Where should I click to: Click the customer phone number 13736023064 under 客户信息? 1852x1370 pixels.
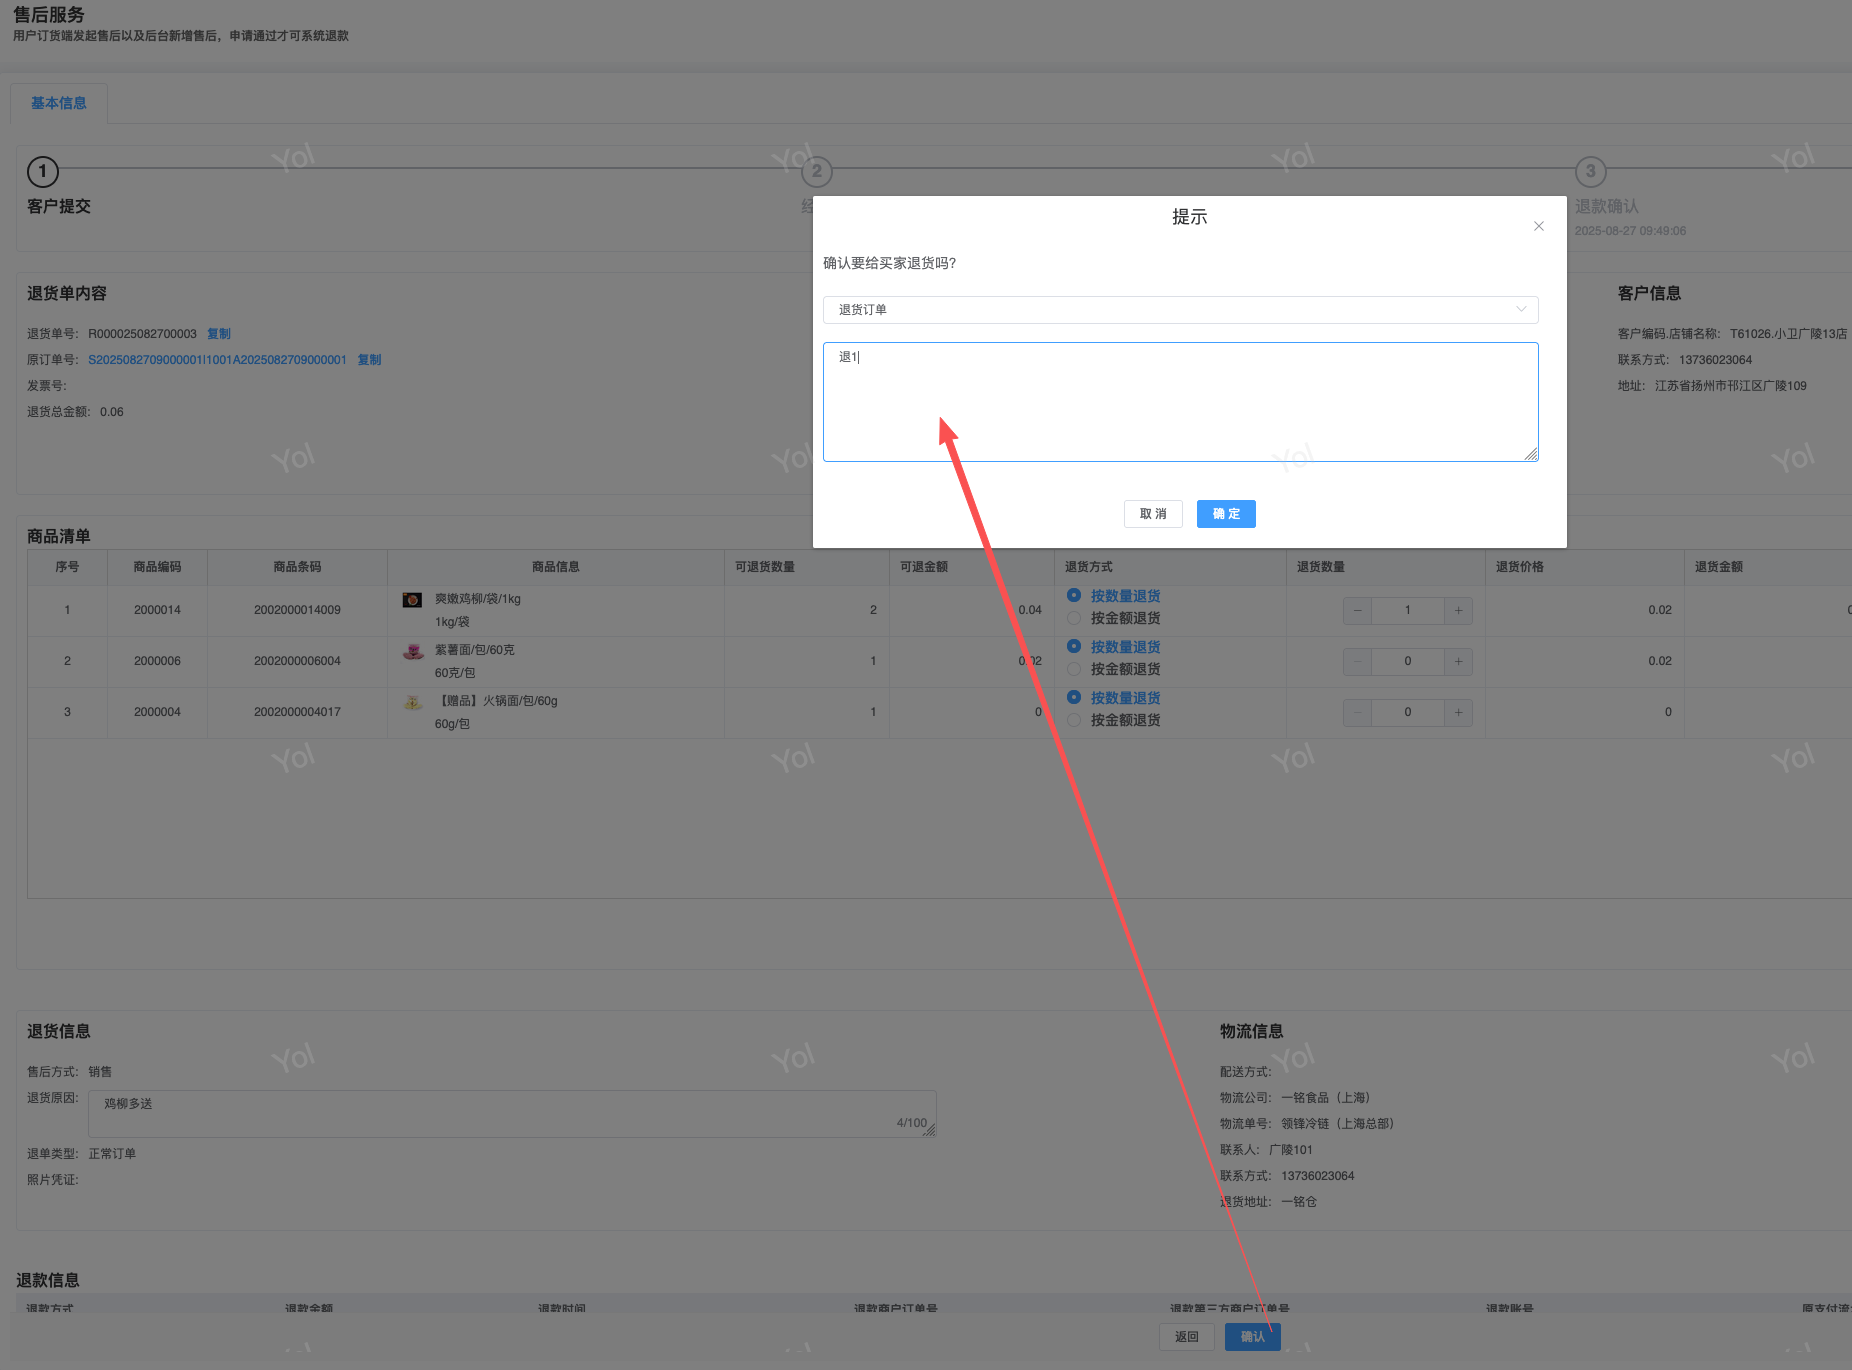tap(1716, 360)
